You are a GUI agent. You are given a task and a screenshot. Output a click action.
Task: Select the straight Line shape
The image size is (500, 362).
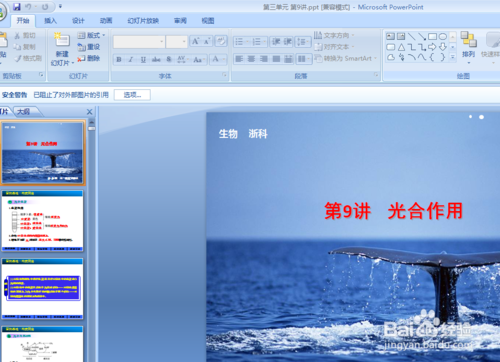pos(412,36)
